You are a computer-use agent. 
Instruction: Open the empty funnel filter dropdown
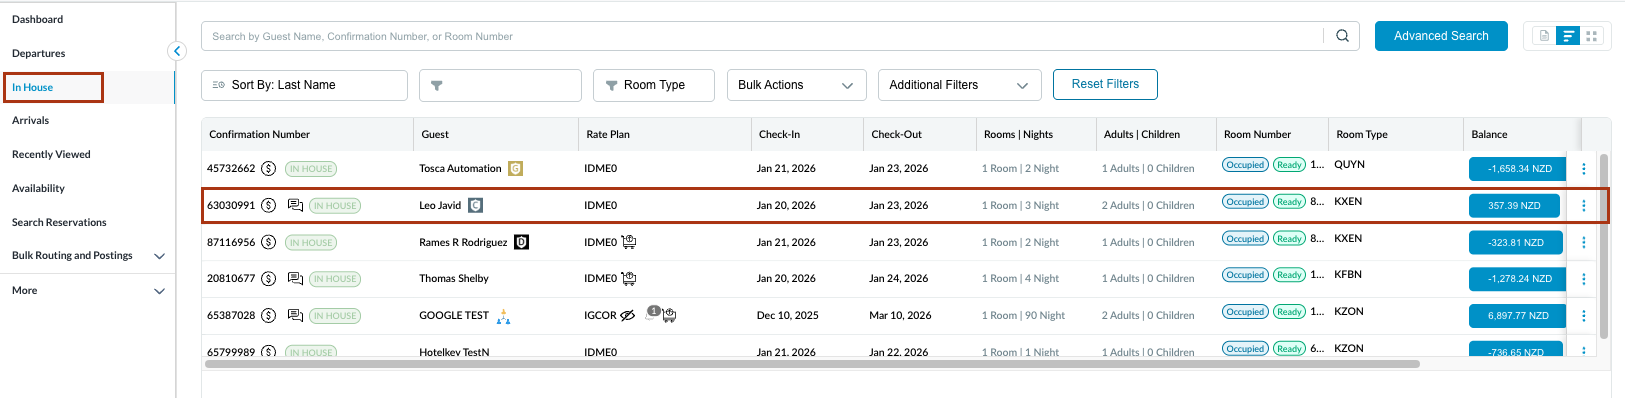pyautogui.click(x=500, y=85)
